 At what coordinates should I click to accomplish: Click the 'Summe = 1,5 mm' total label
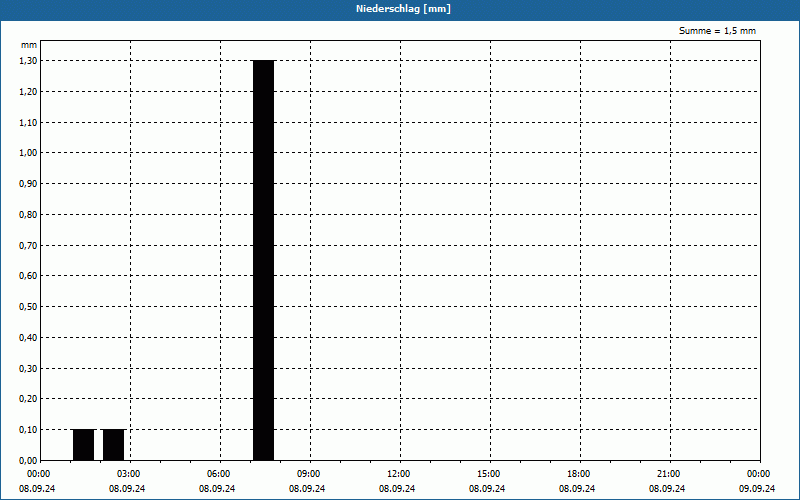pos(717,31)
